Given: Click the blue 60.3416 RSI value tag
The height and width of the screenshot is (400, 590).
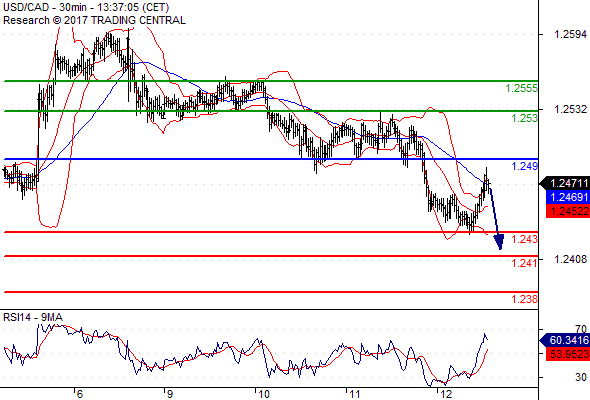Looking at the screenshot, I should (x=565, y=340).
